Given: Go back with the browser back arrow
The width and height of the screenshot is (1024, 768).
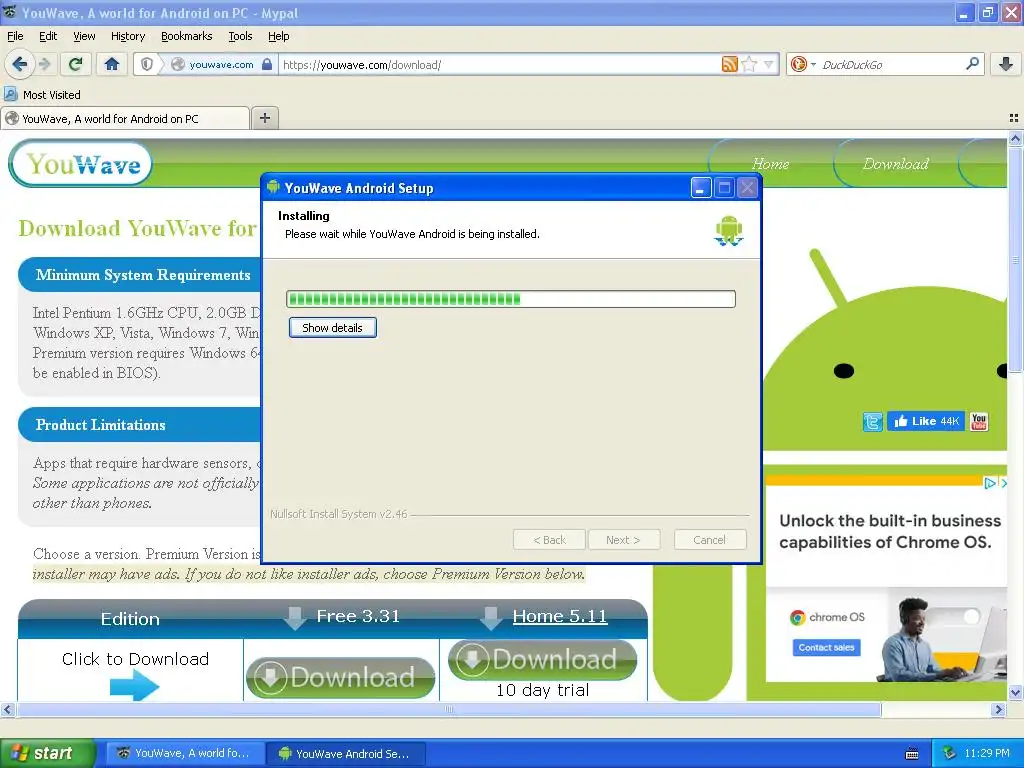Looking at the screenshot, I should pos(19,64).
